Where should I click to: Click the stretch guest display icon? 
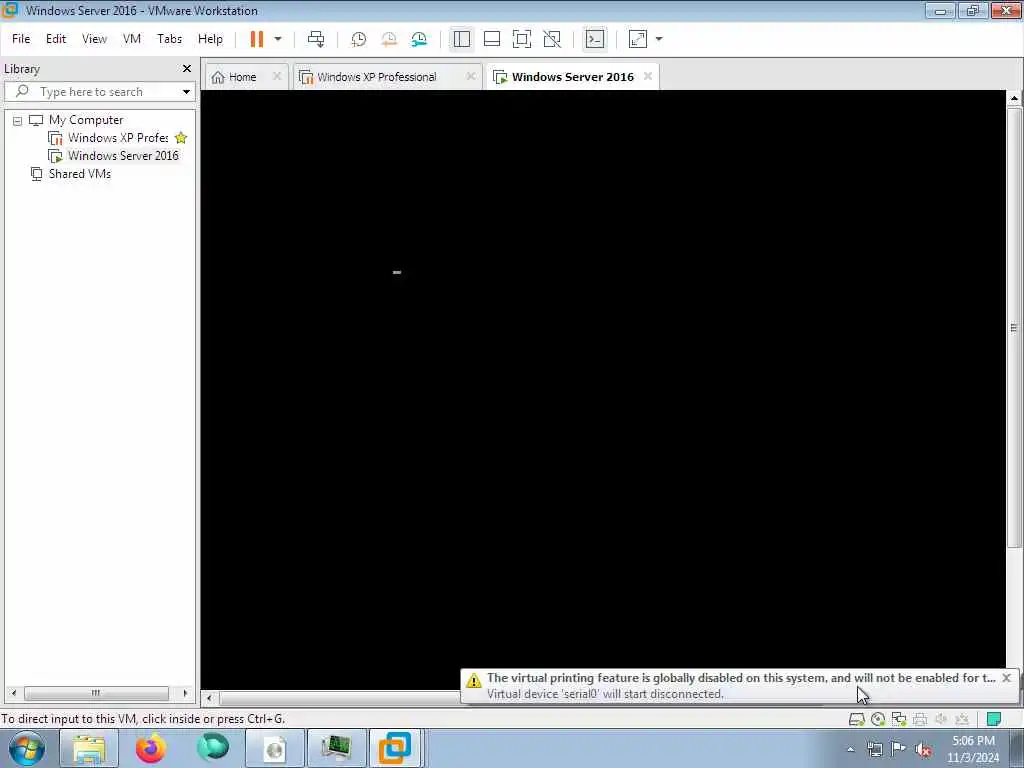click(x=638, y=39)
